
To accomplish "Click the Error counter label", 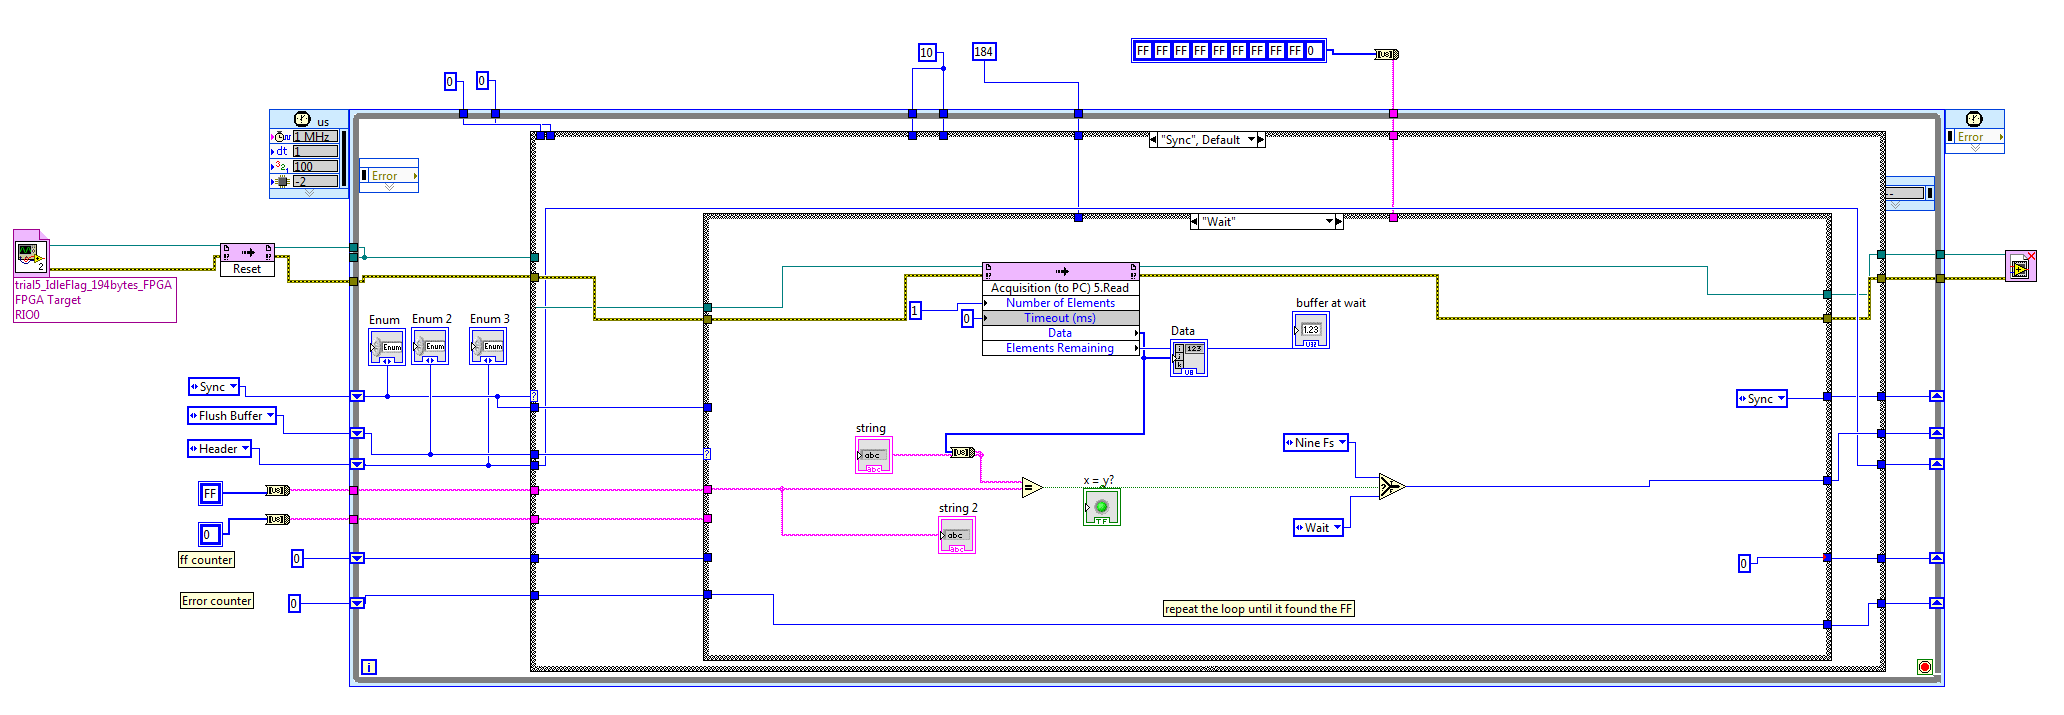I will click(x=217, y=601).
